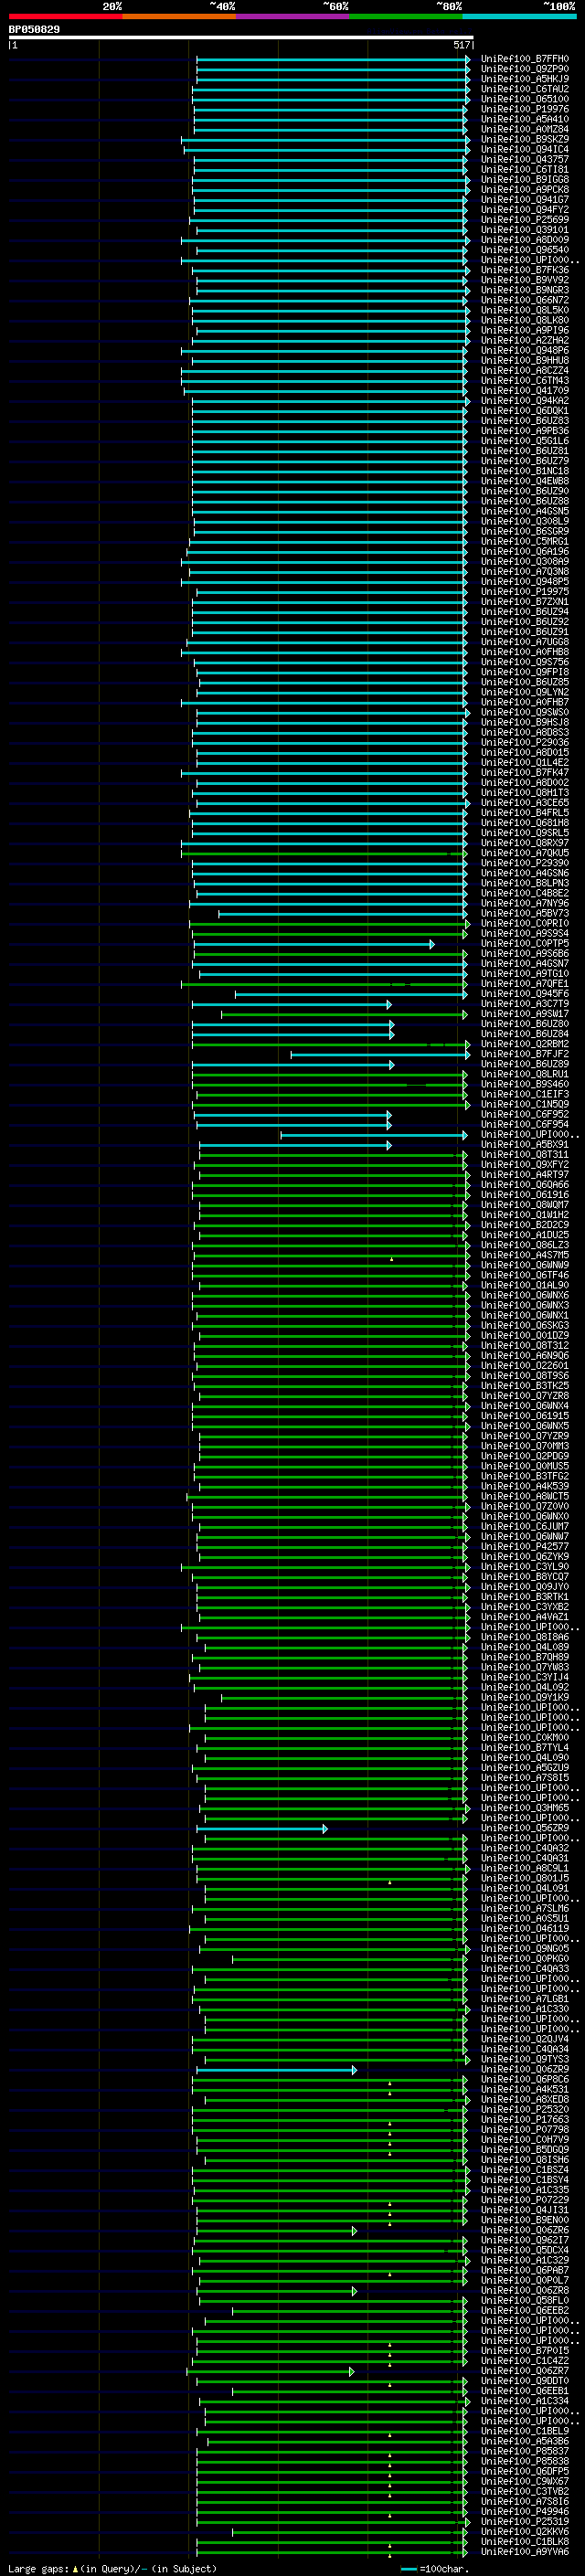
Task: Select the UniRef100_Q86LZ3 label
Action: 524,1245
